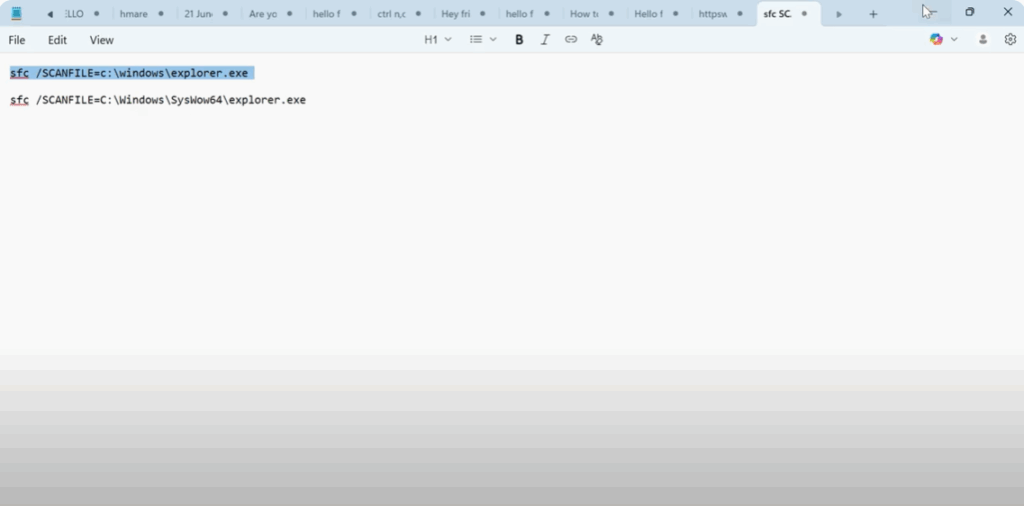Open Copilot from its colorful icon
The image size is (1024, 506).
point(936,39)
